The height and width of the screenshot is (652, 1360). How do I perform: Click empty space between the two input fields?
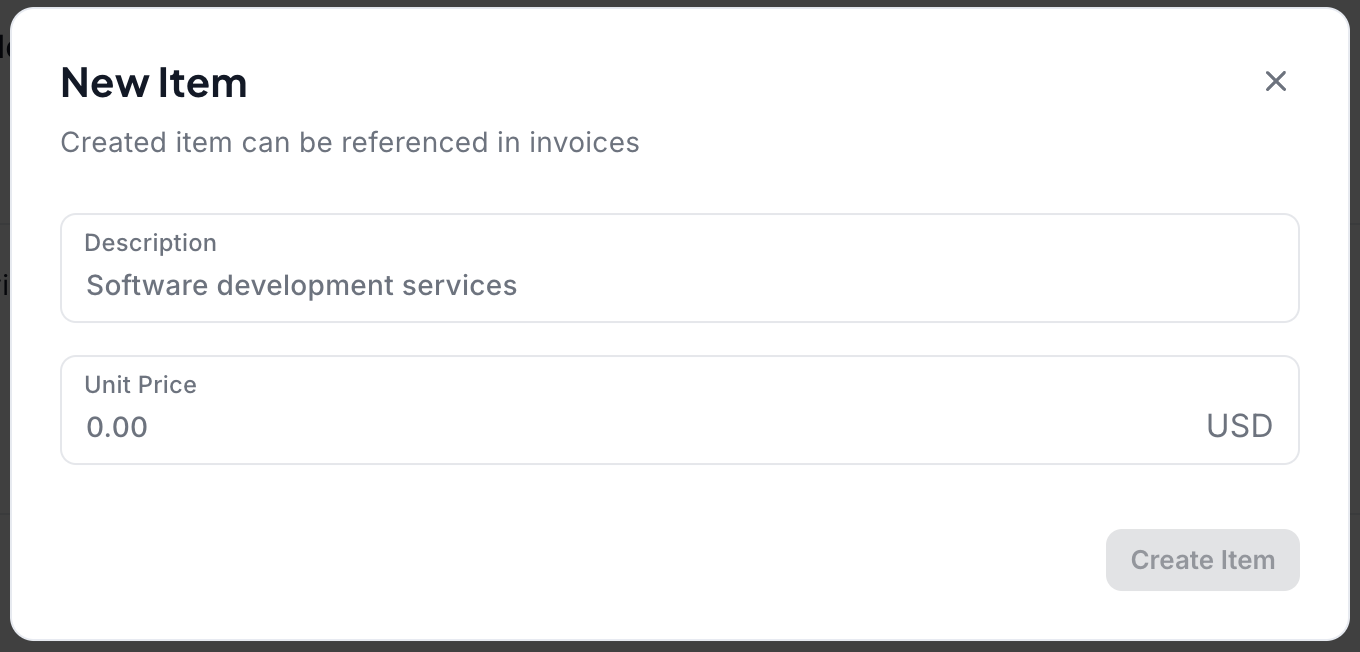tap(680, 339)
